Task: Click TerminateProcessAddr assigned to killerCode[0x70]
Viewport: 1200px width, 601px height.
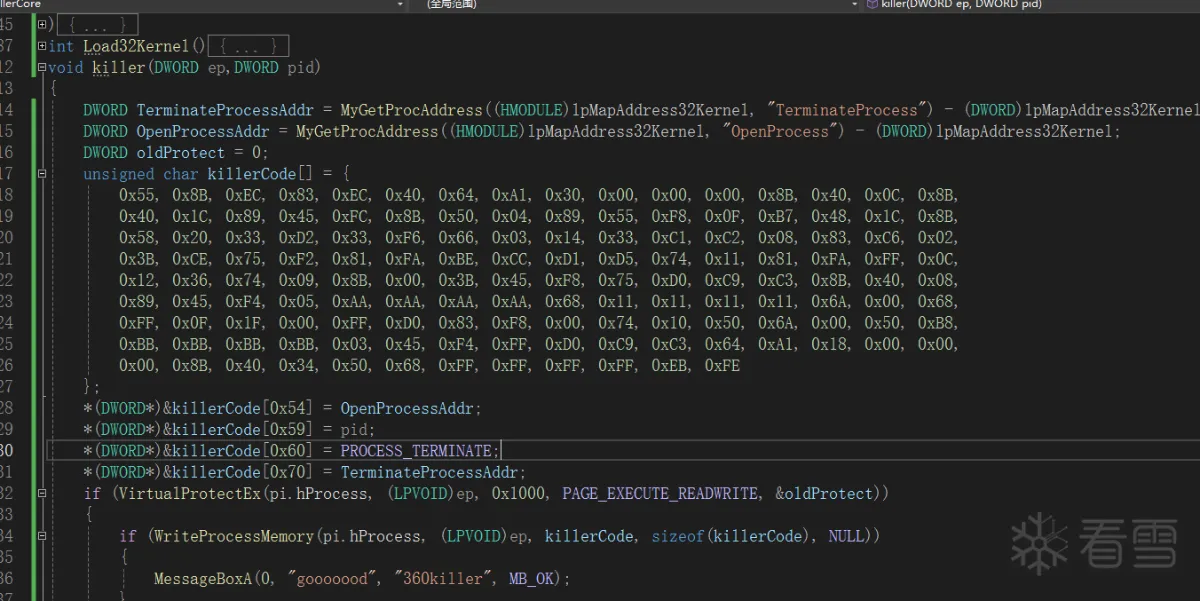Action: click(429, 472)
